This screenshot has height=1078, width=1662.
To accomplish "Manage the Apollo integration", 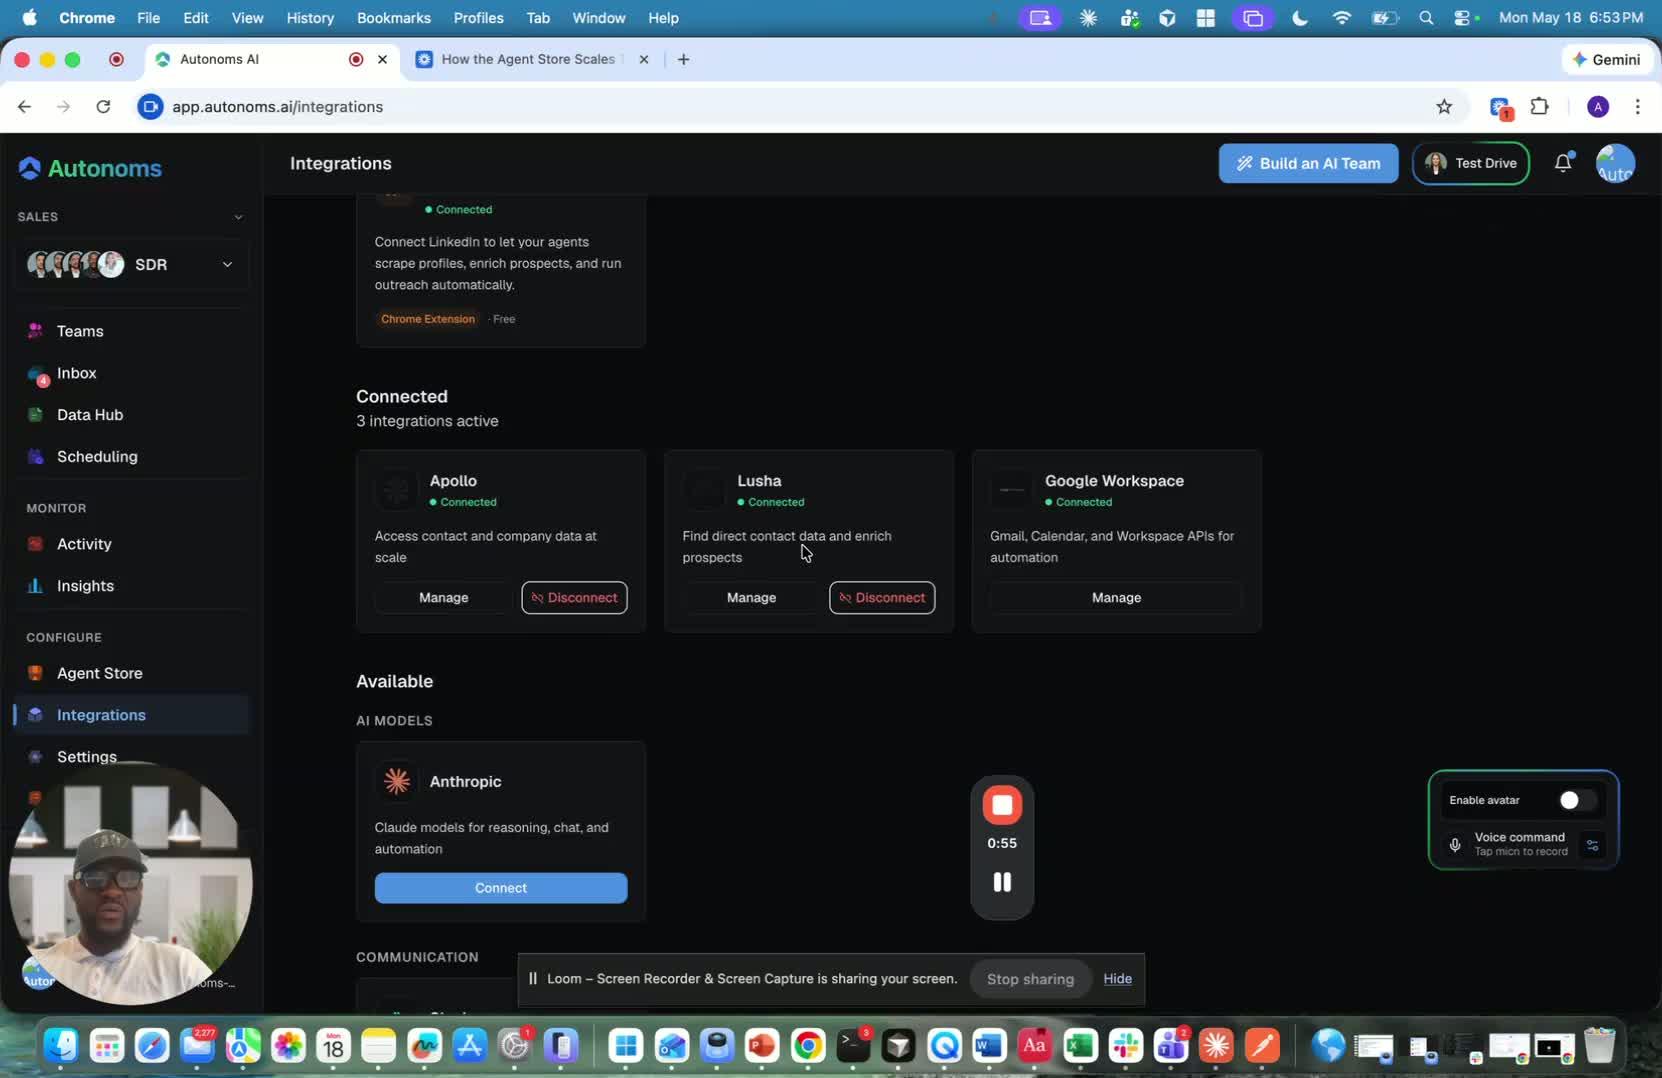I will [x=443, y=598].
